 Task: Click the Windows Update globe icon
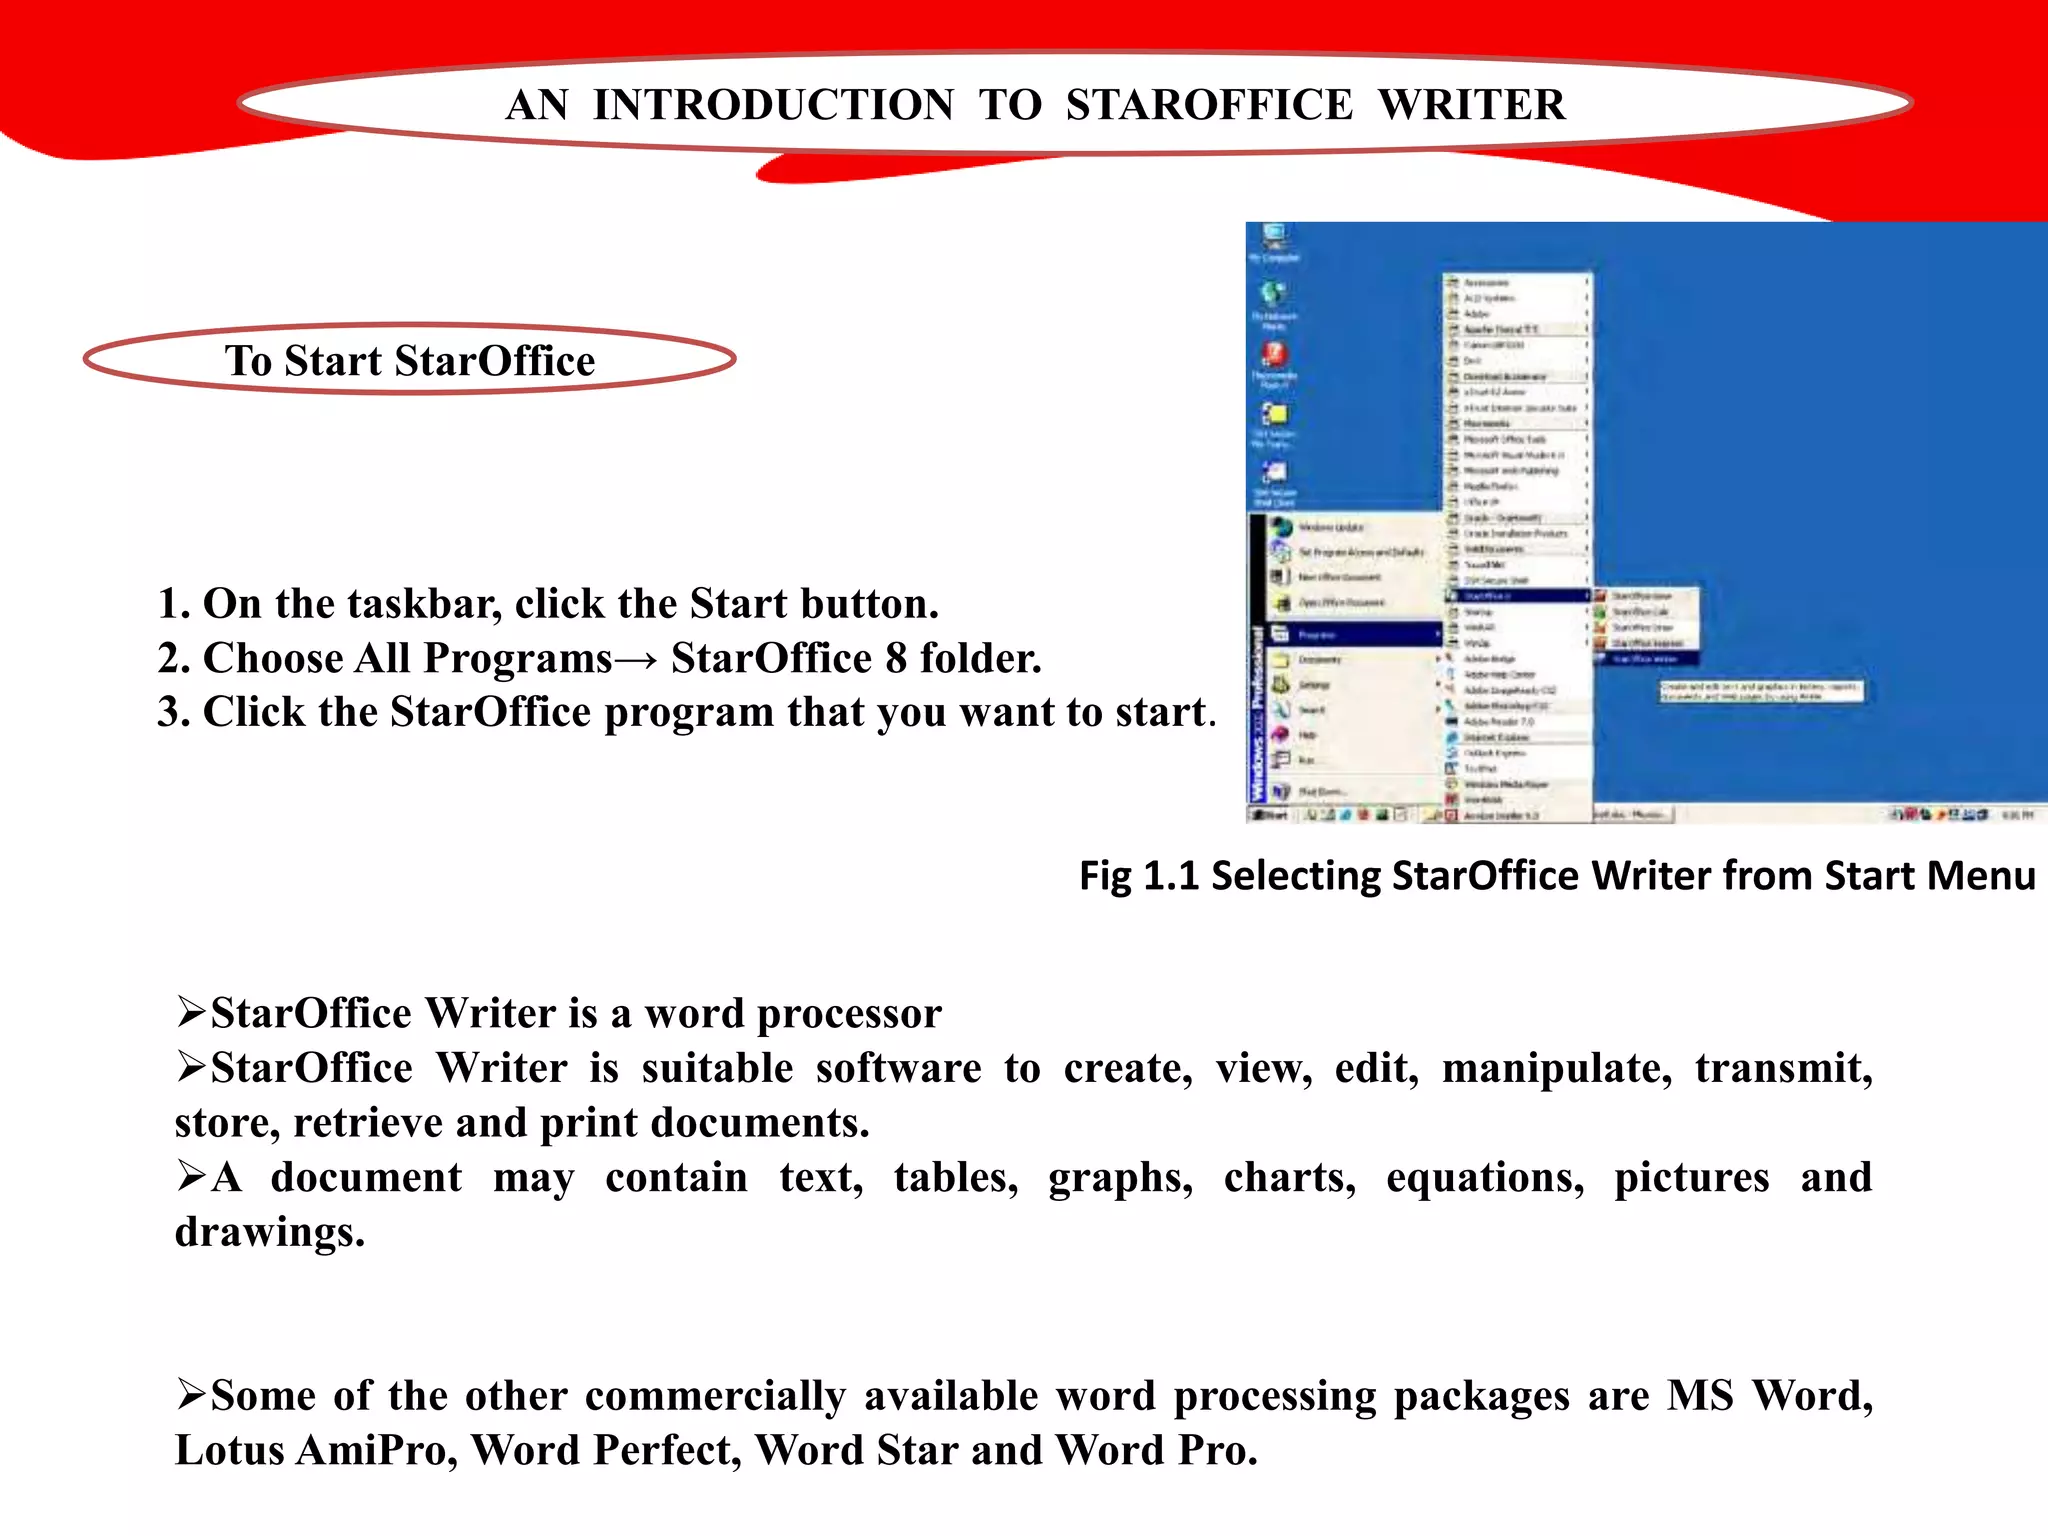coord(1281,527)
